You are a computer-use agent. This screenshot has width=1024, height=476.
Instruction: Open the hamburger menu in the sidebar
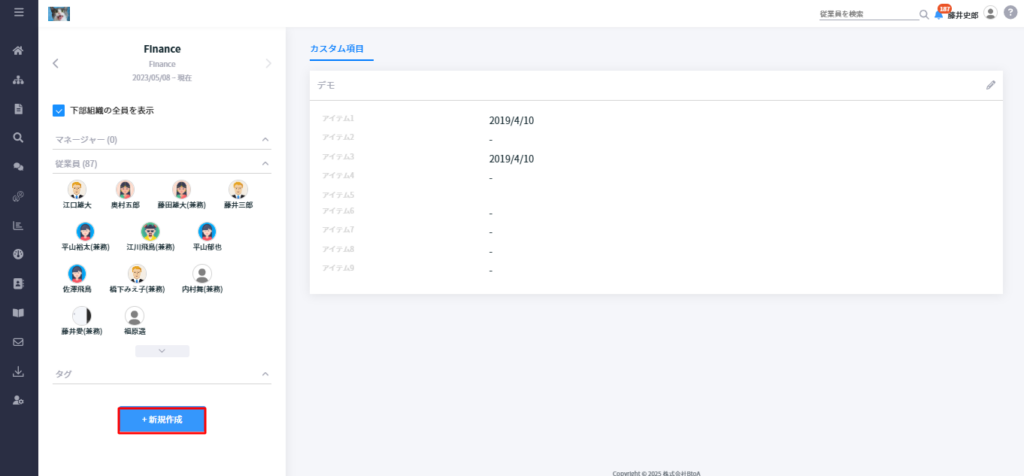19,12
